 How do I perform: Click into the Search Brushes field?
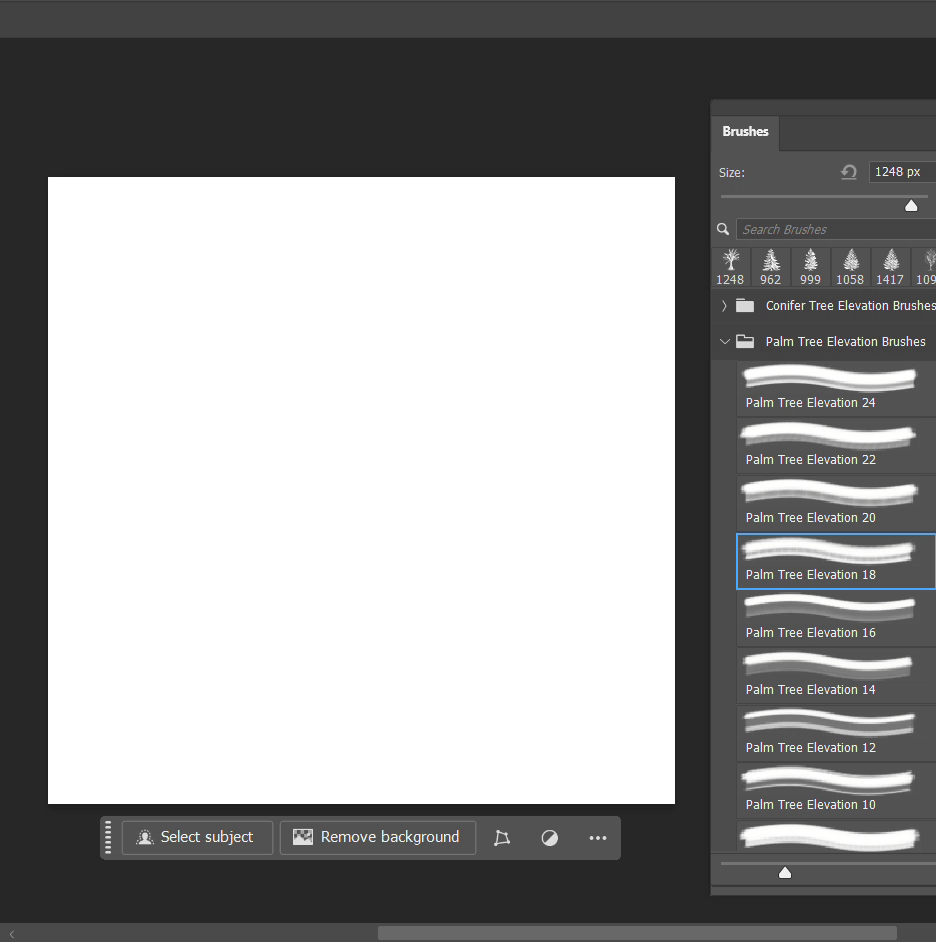(x=835, y=229)
